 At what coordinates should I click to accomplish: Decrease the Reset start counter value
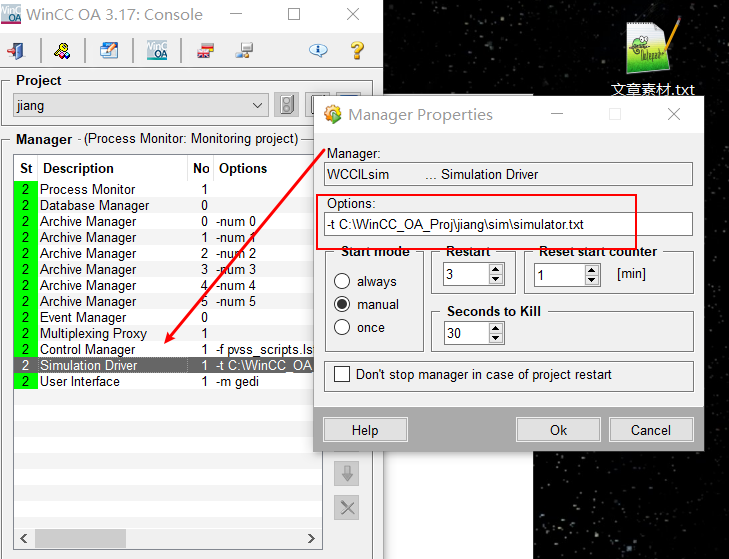591,280
